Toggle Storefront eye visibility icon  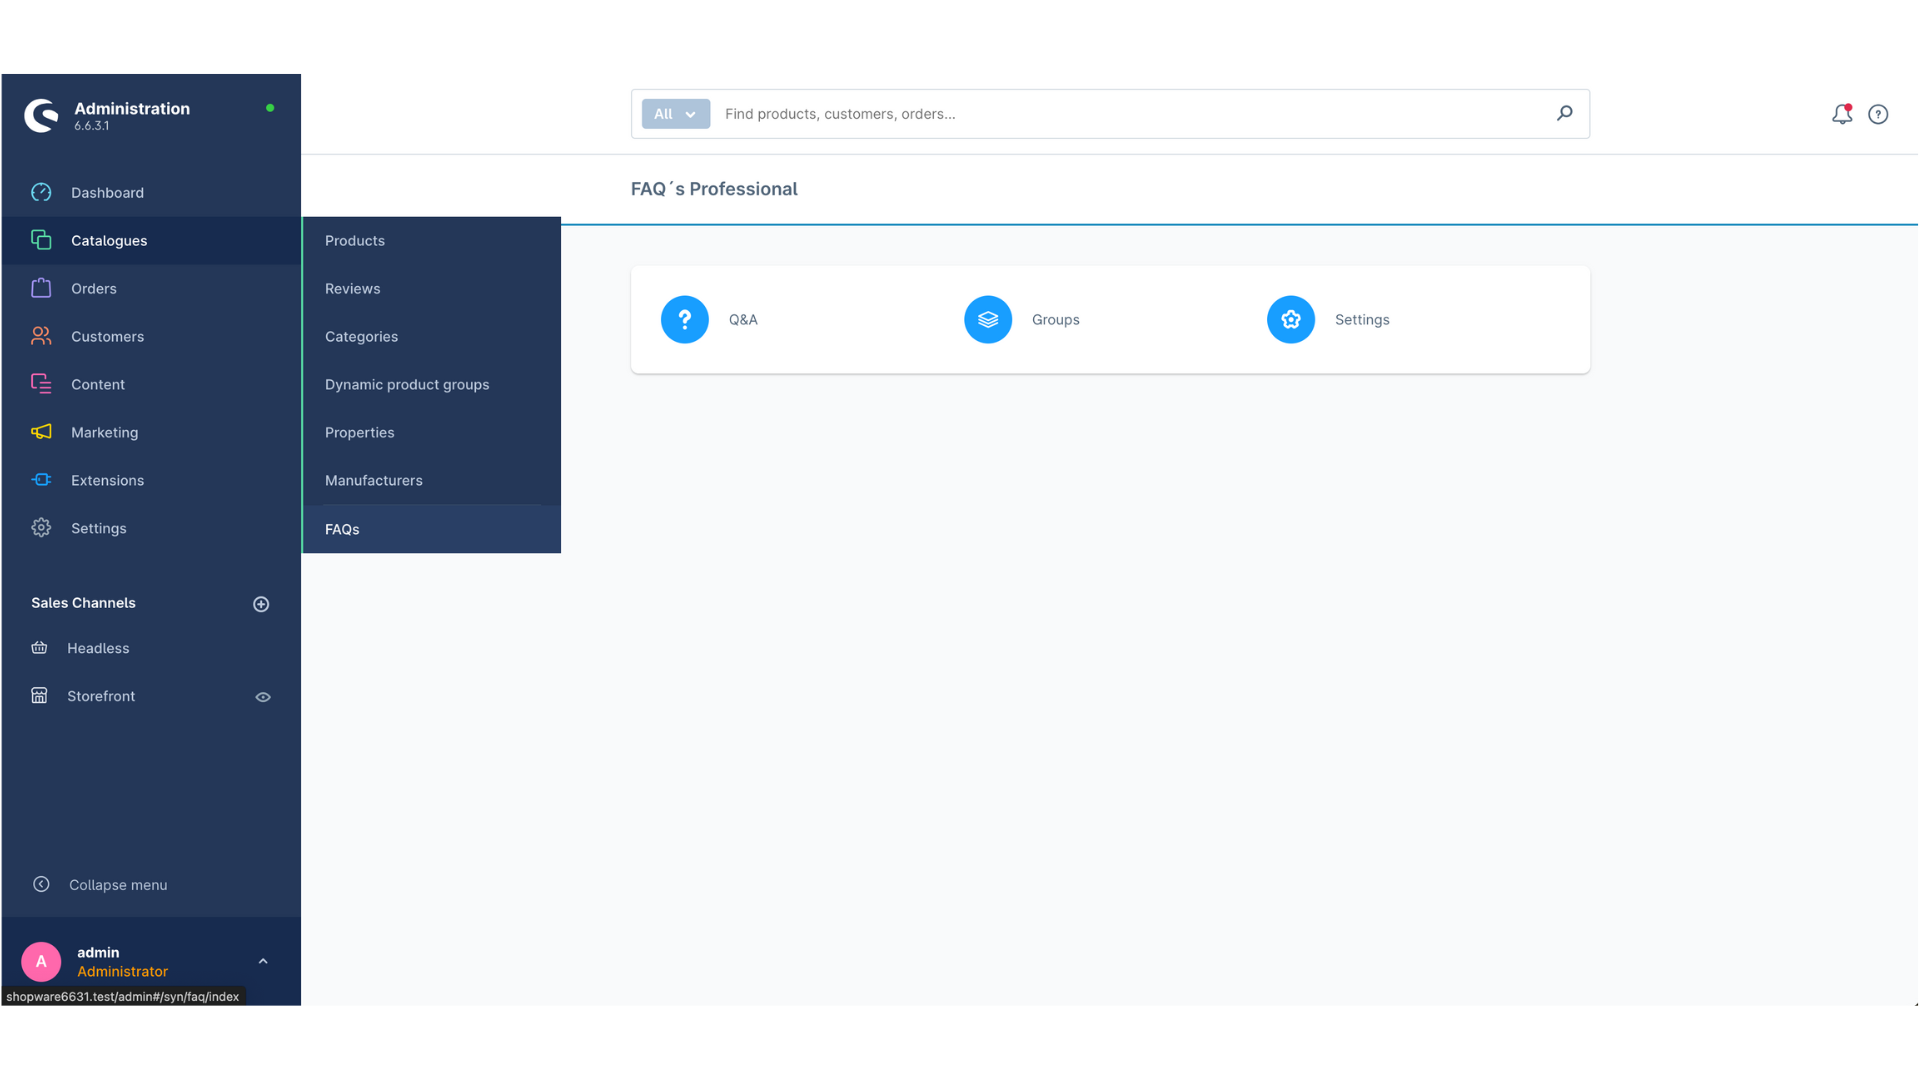[263, 697]
